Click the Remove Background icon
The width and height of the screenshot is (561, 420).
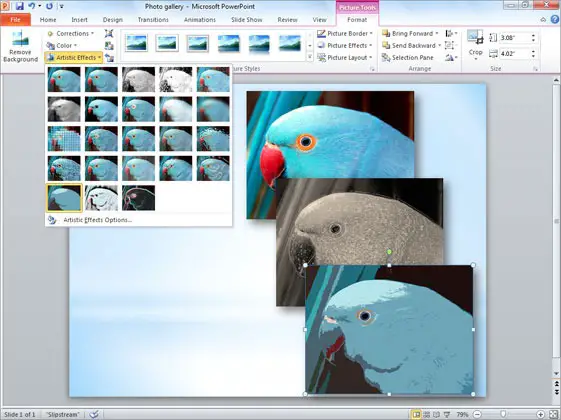point(20,46)
